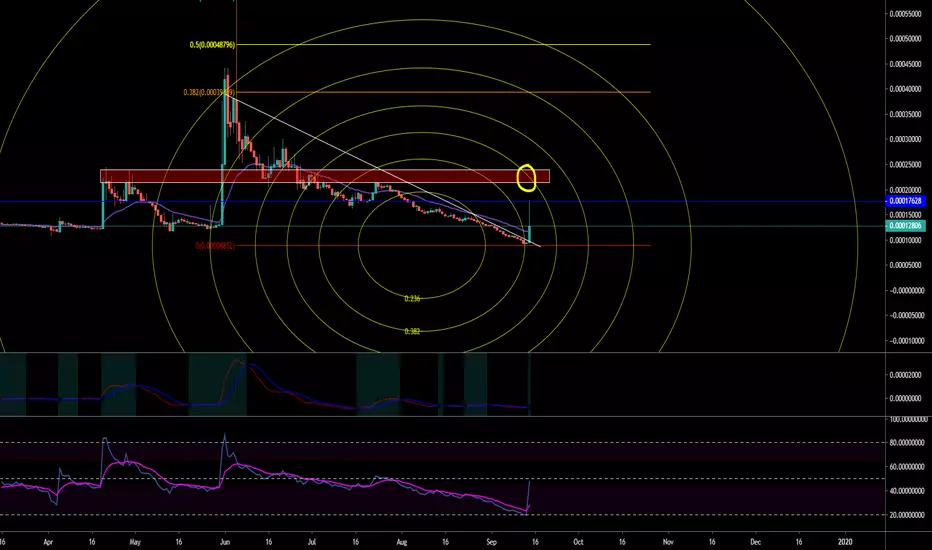
Task: Click the 0.00025000 price axis label
Action: pyautogui.click(x=906, y=165)
